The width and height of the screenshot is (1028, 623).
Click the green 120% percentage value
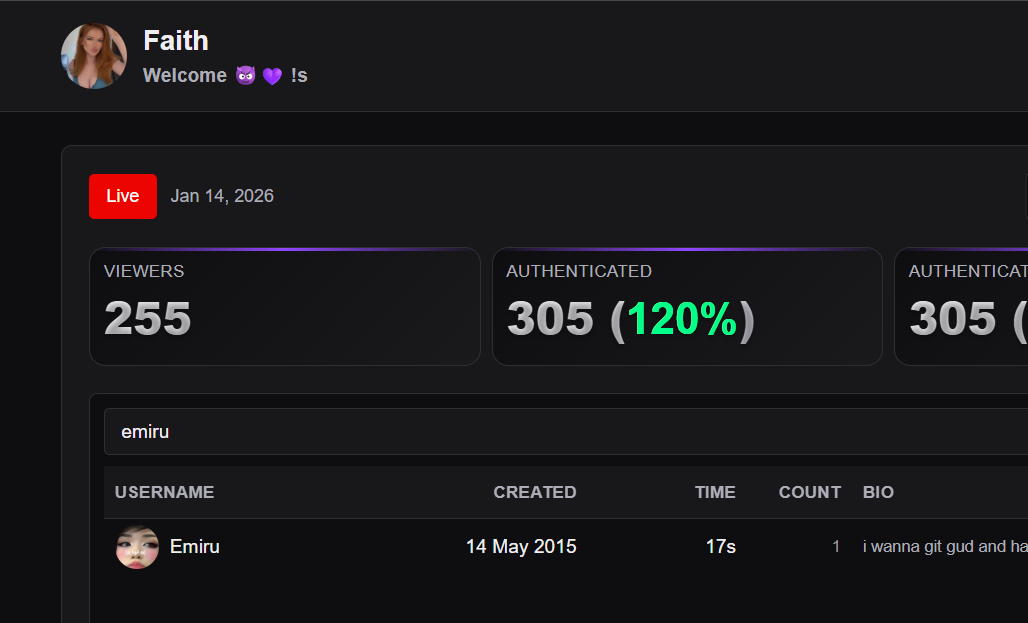tap(682, 319)
